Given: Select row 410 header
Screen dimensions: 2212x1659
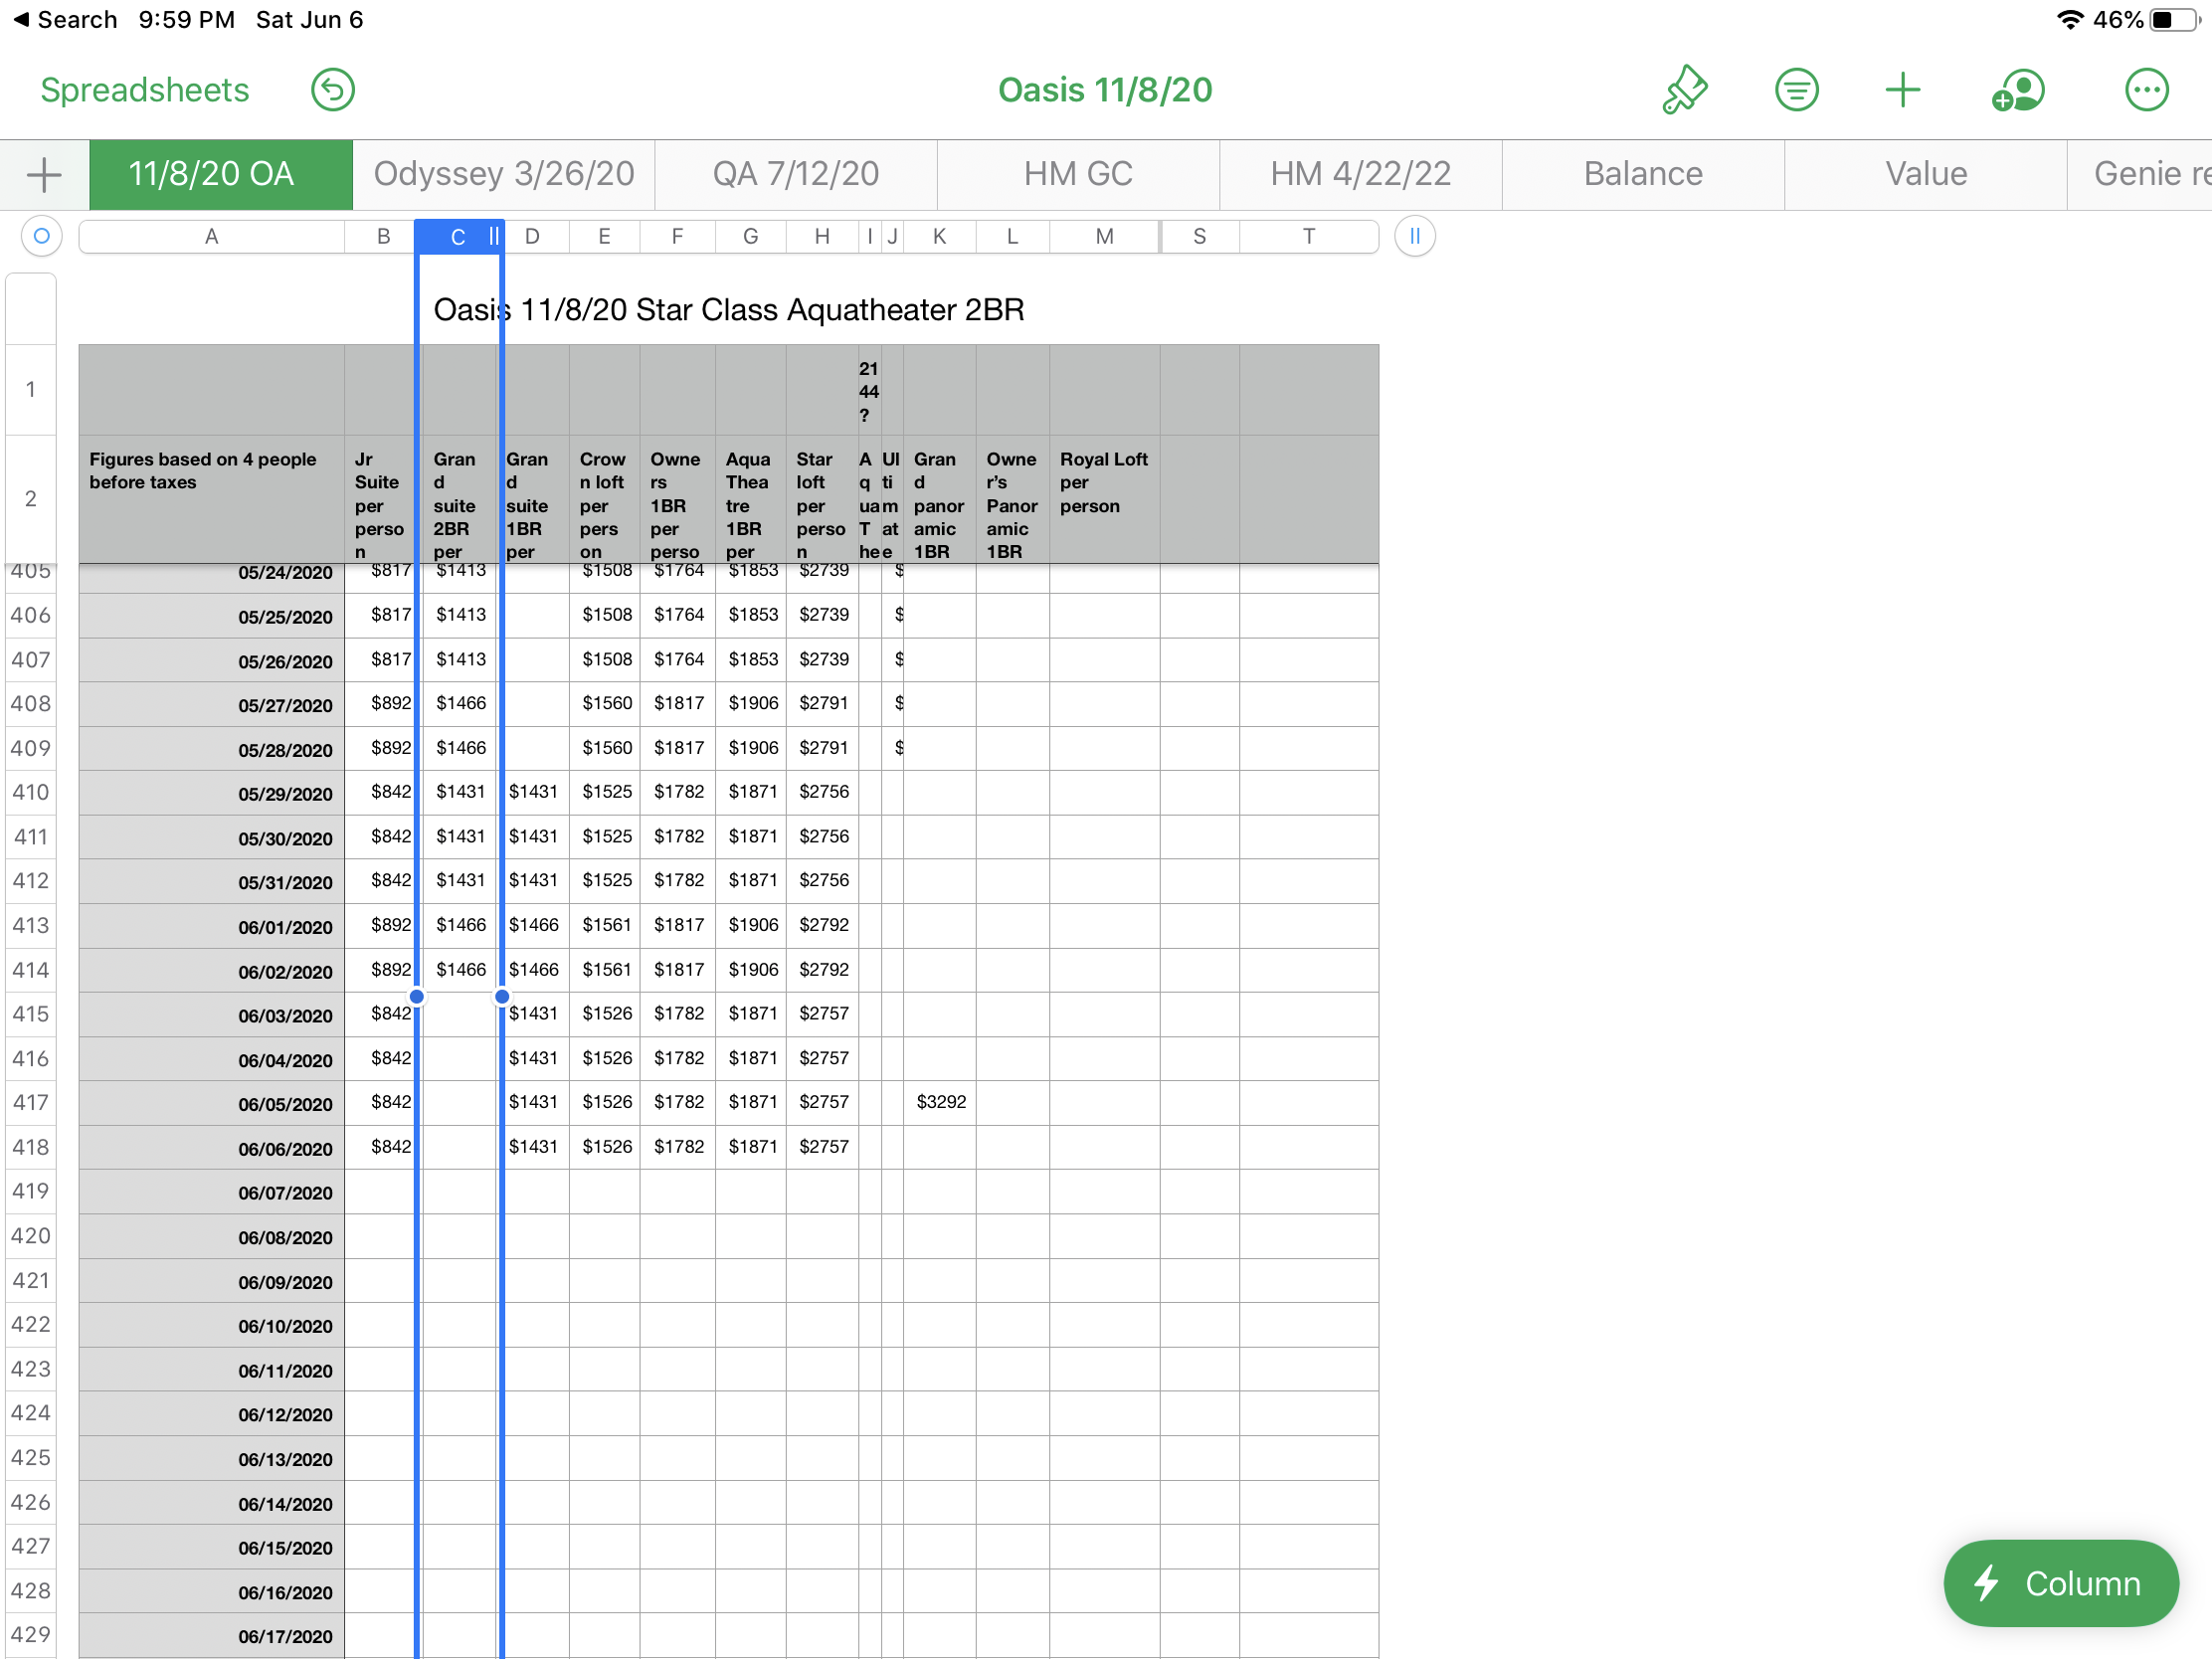Looking at the screenshot, I should coord(31,792).
